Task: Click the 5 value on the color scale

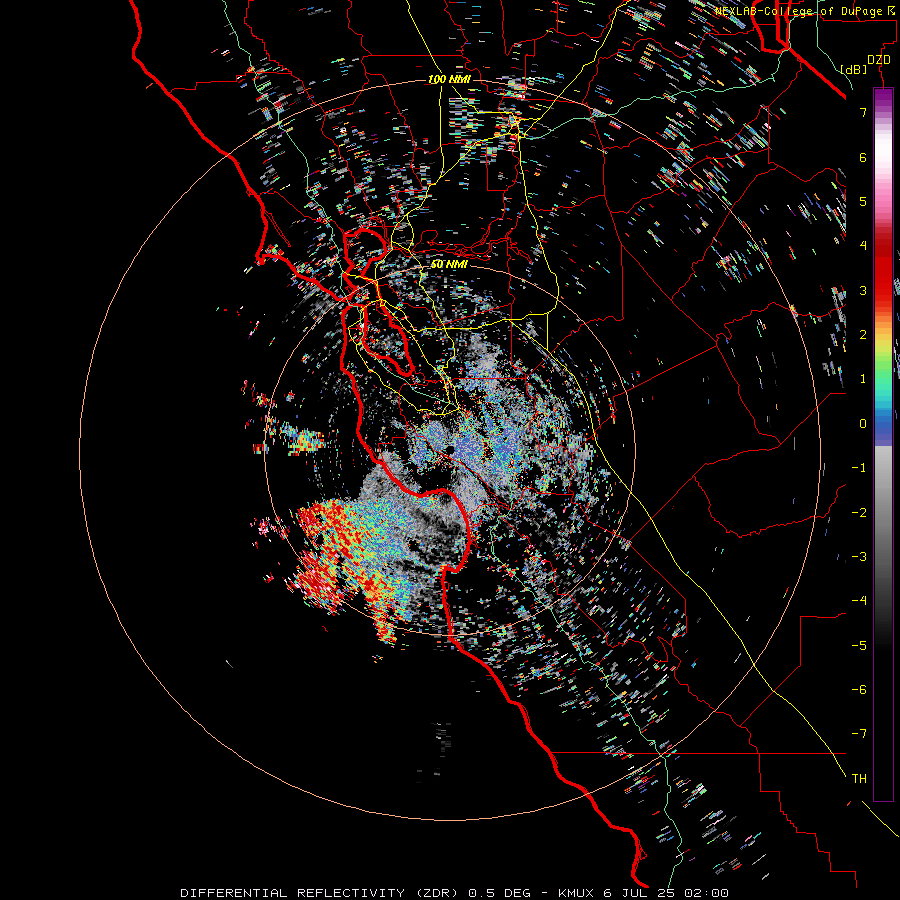Action: [863, 201]
